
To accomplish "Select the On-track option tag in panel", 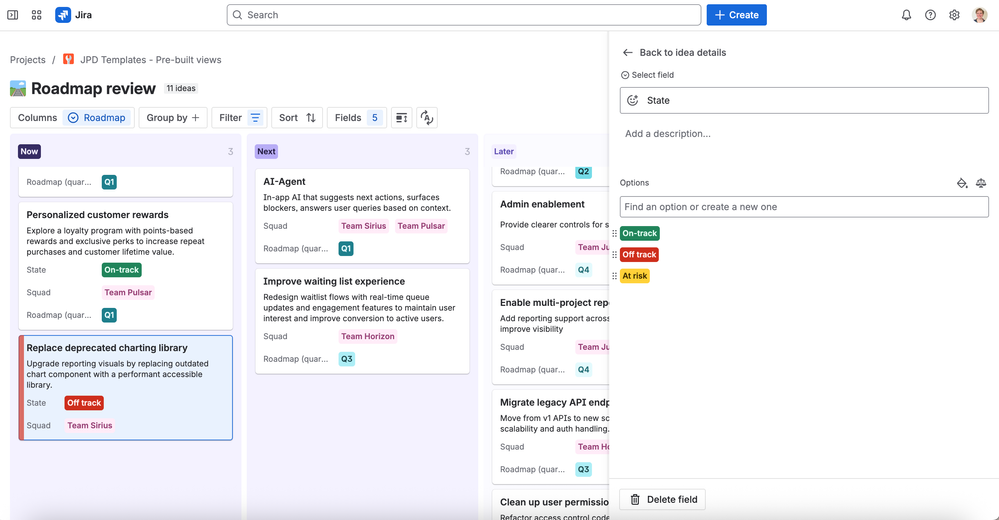I will pos(640,233).
